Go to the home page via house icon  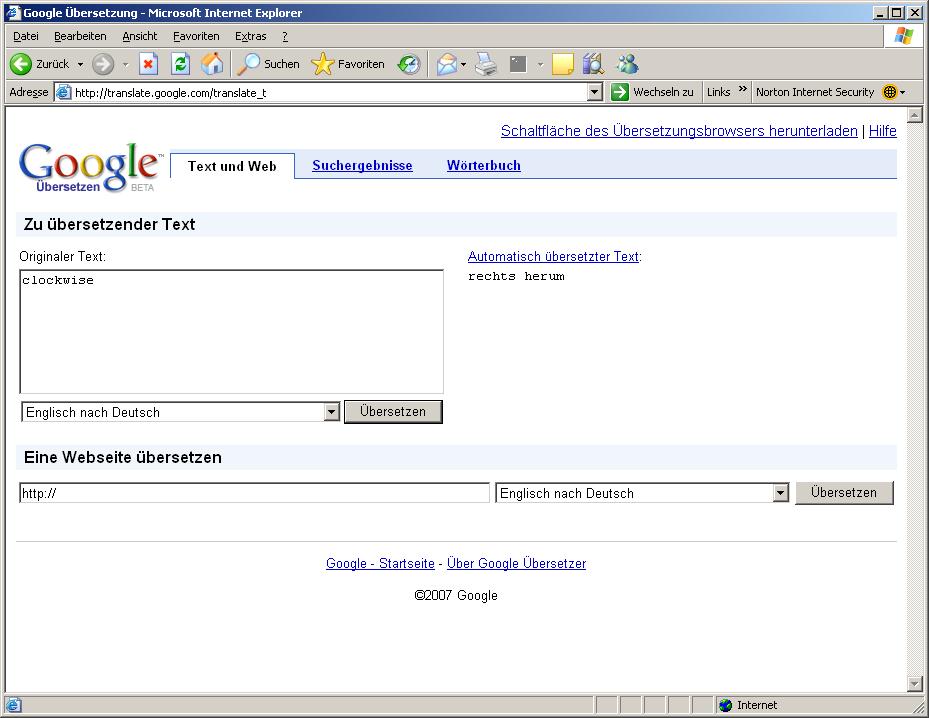click(x=212, y=64)
